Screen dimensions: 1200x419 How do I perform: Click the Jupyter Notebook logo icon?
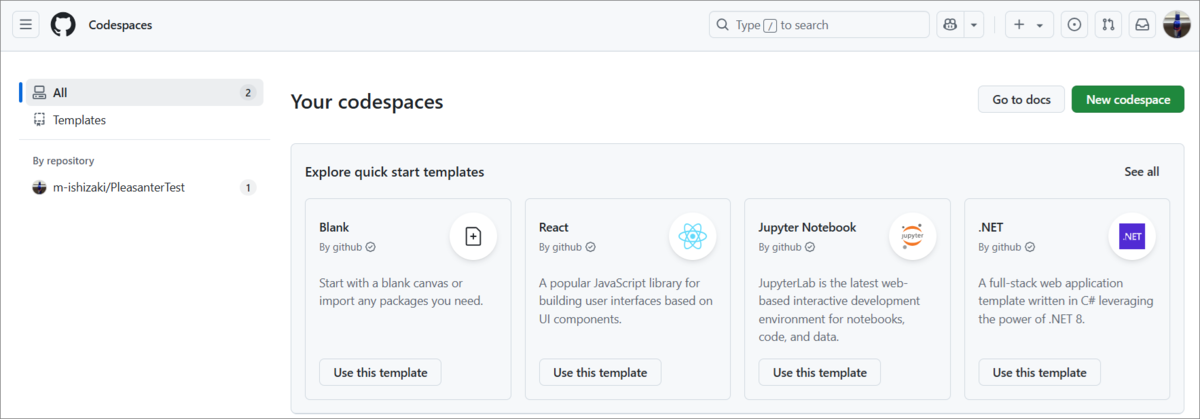(913, 237)
